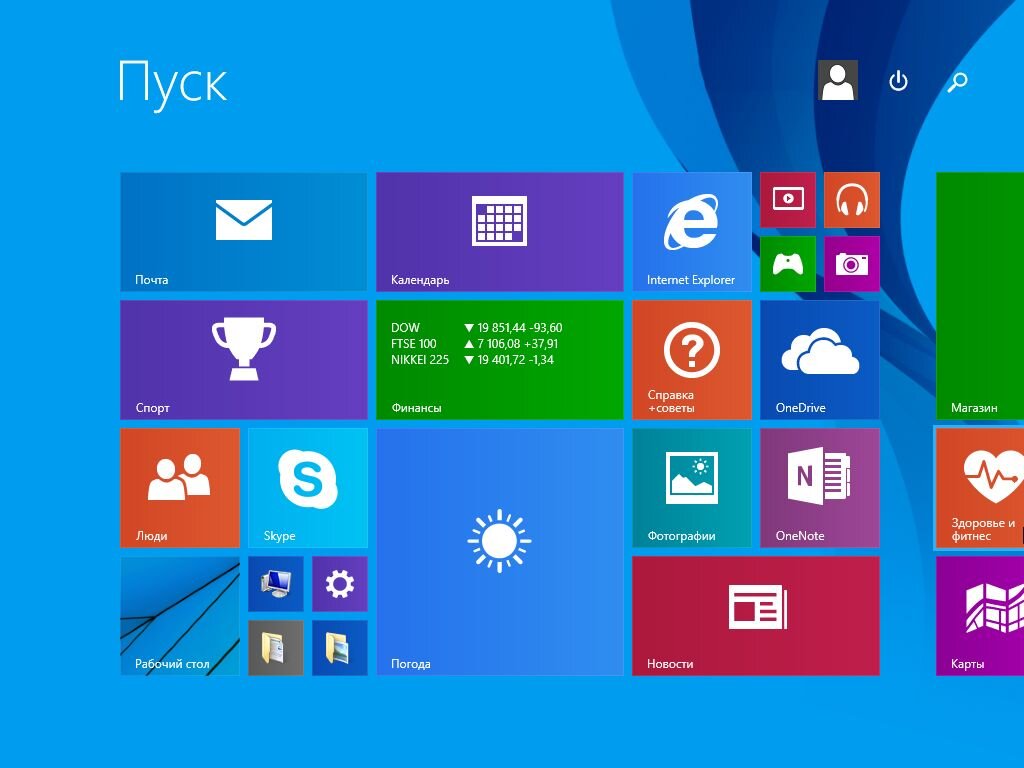This screenshot has height=768, width=1024.
Task: Open the Новости news tile
Action: tap(756, 616)
